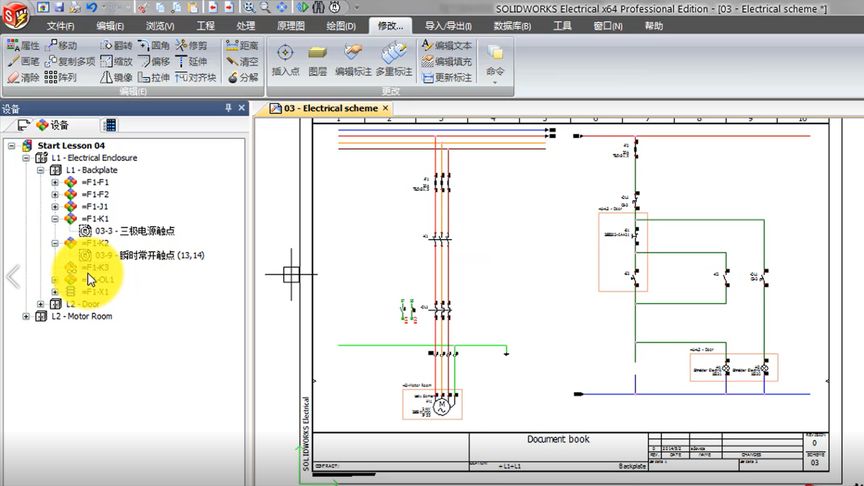The image size is (864, 486).
Task: Select the 03-3 - 三极电源触点 tree item
Action: click(134, 231)
